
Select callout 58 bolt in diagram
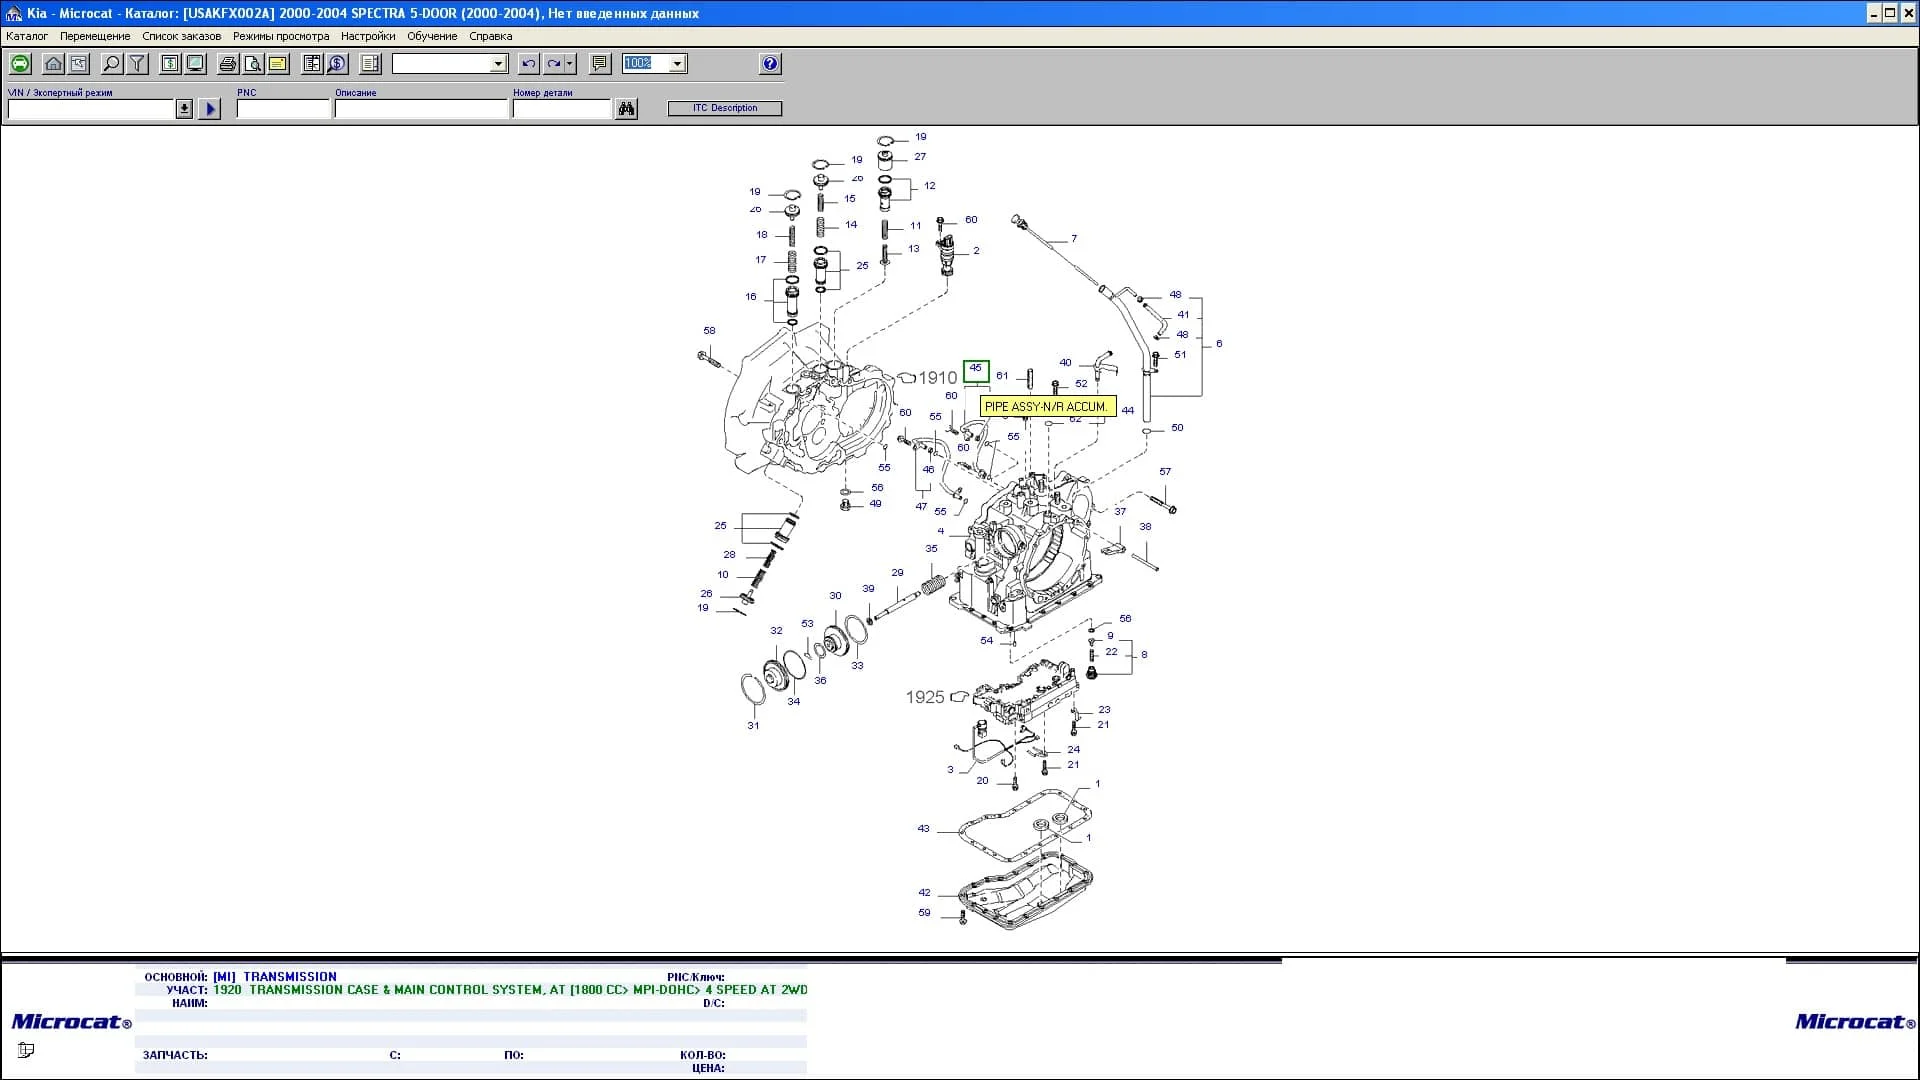coord(709,331)
